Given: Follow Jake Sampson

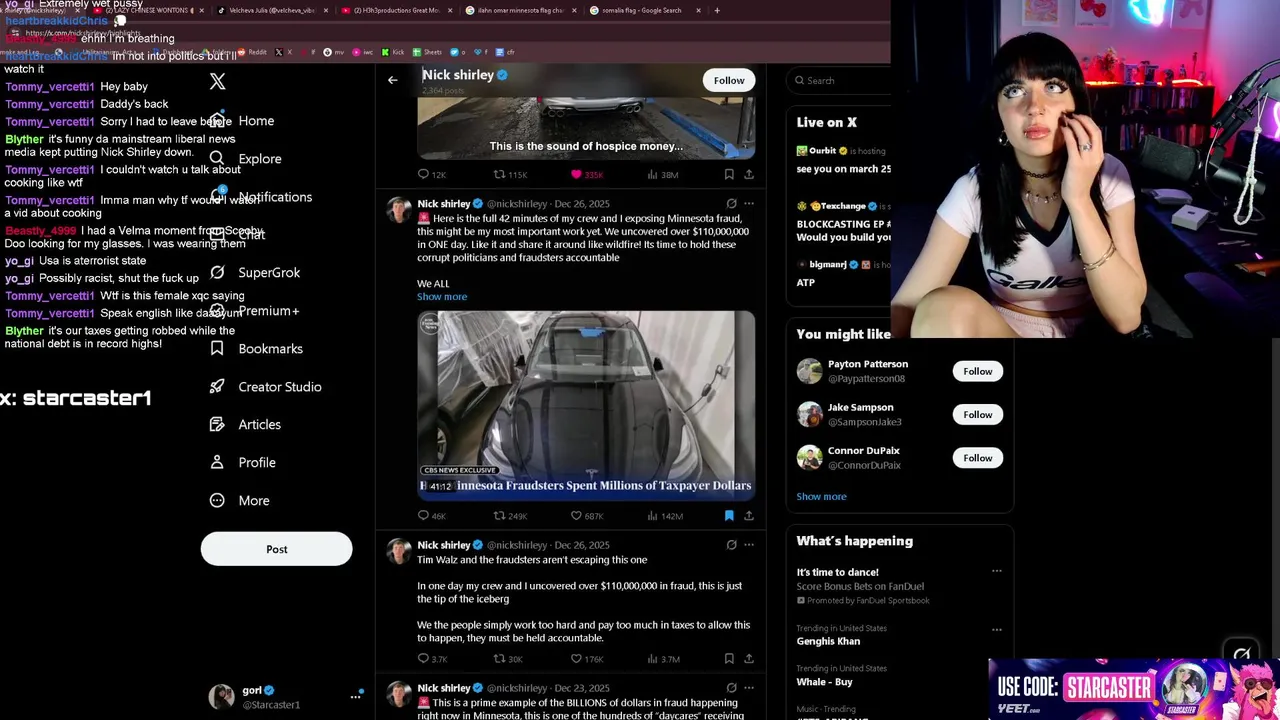Looking at the screenshot, I should click(978, 415).
